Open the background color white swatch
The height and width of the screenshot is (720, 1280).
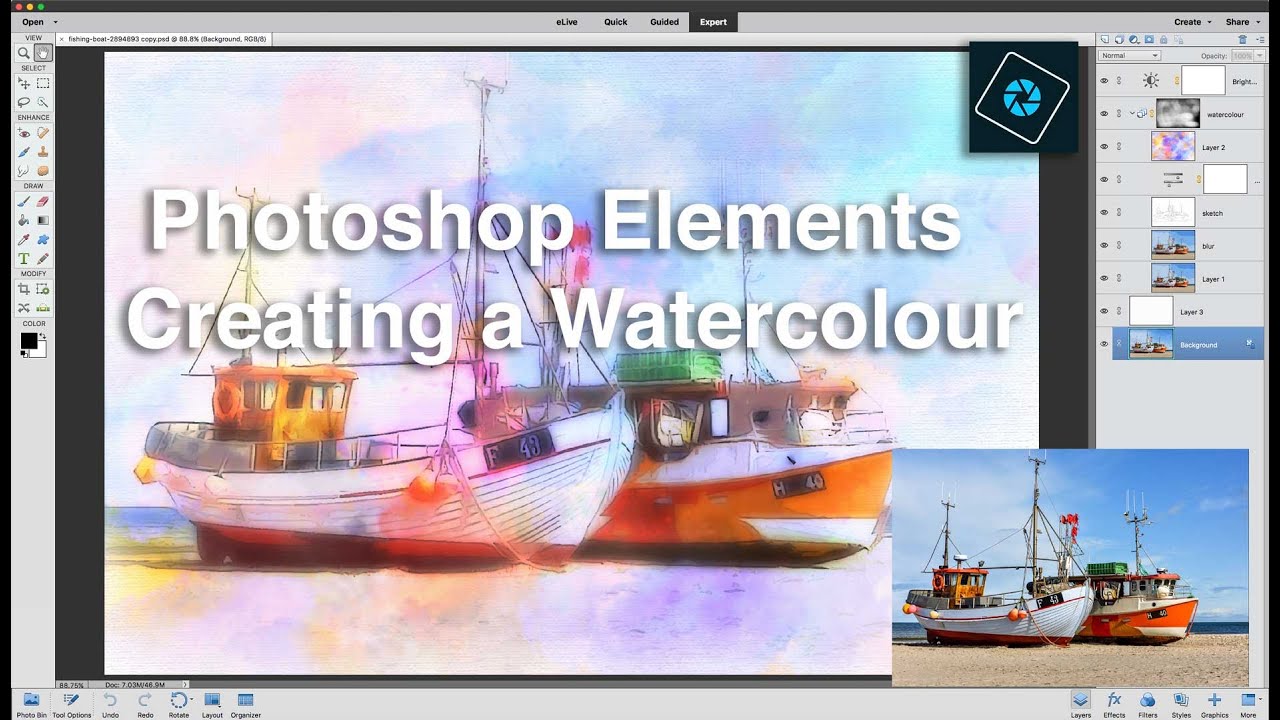tap(40, 351)
